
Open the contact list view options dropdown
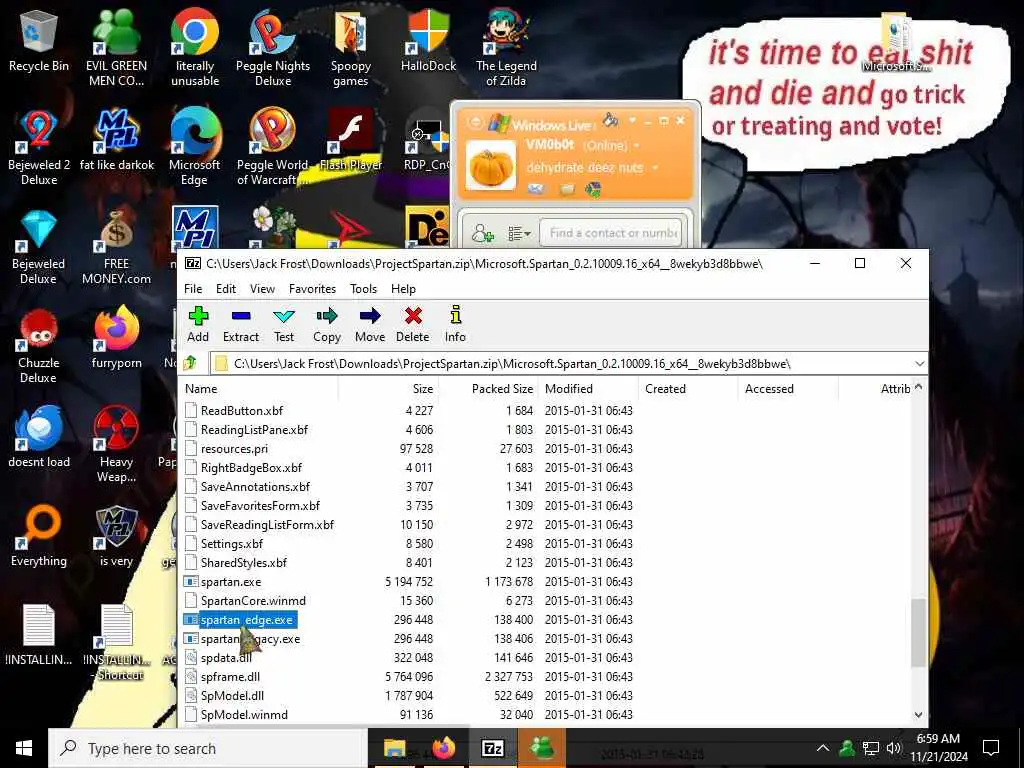520,233
